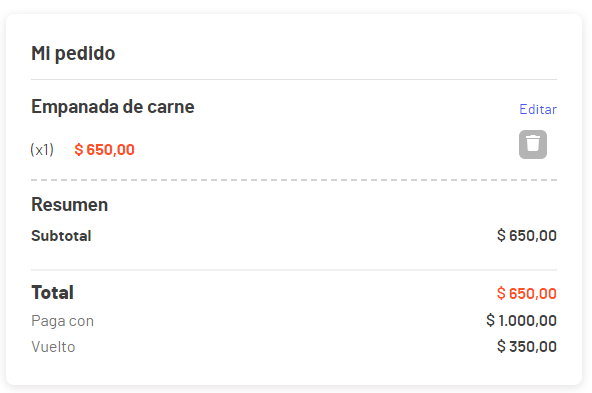
Task: Click the red $ 650,00 item price
Action: pyautogui.click(x=105, y=150)
